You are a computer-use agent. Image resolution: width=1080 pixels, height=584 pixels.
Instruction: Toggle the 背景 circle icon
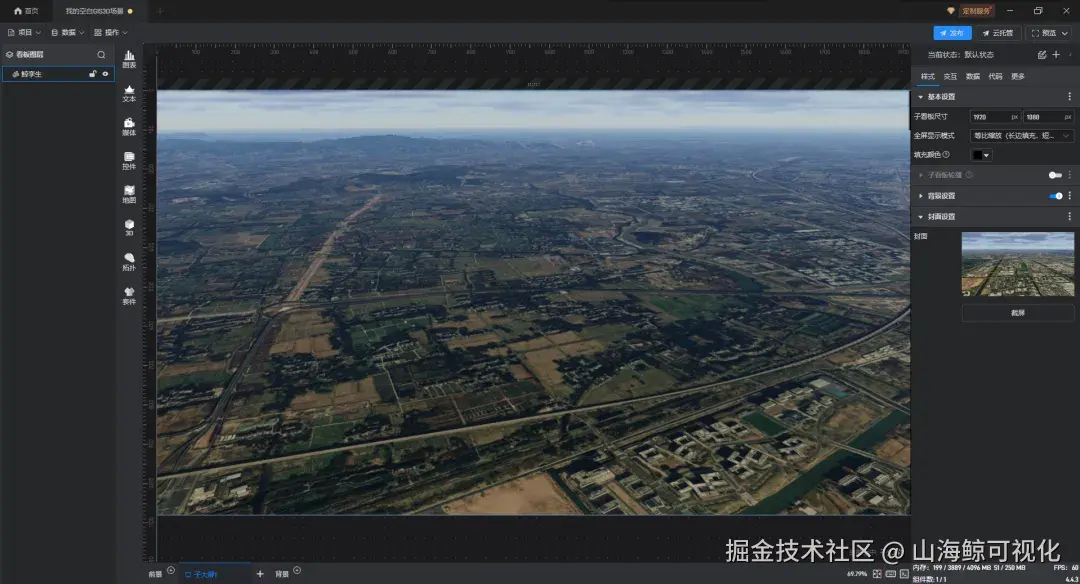coord(297,570)
